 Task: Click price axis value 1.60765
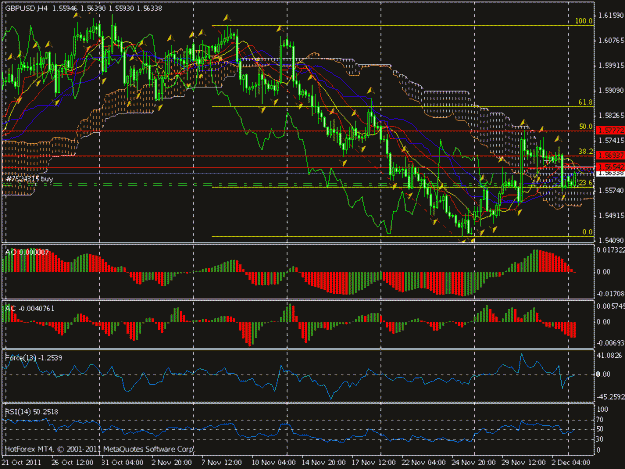(x=610, y=40)
